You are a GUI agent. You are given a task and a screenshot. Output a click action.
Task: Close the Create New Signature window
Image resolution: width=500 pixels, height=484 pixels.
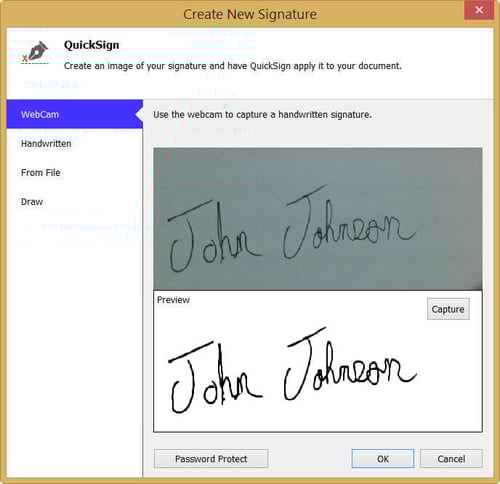point(479,10)
